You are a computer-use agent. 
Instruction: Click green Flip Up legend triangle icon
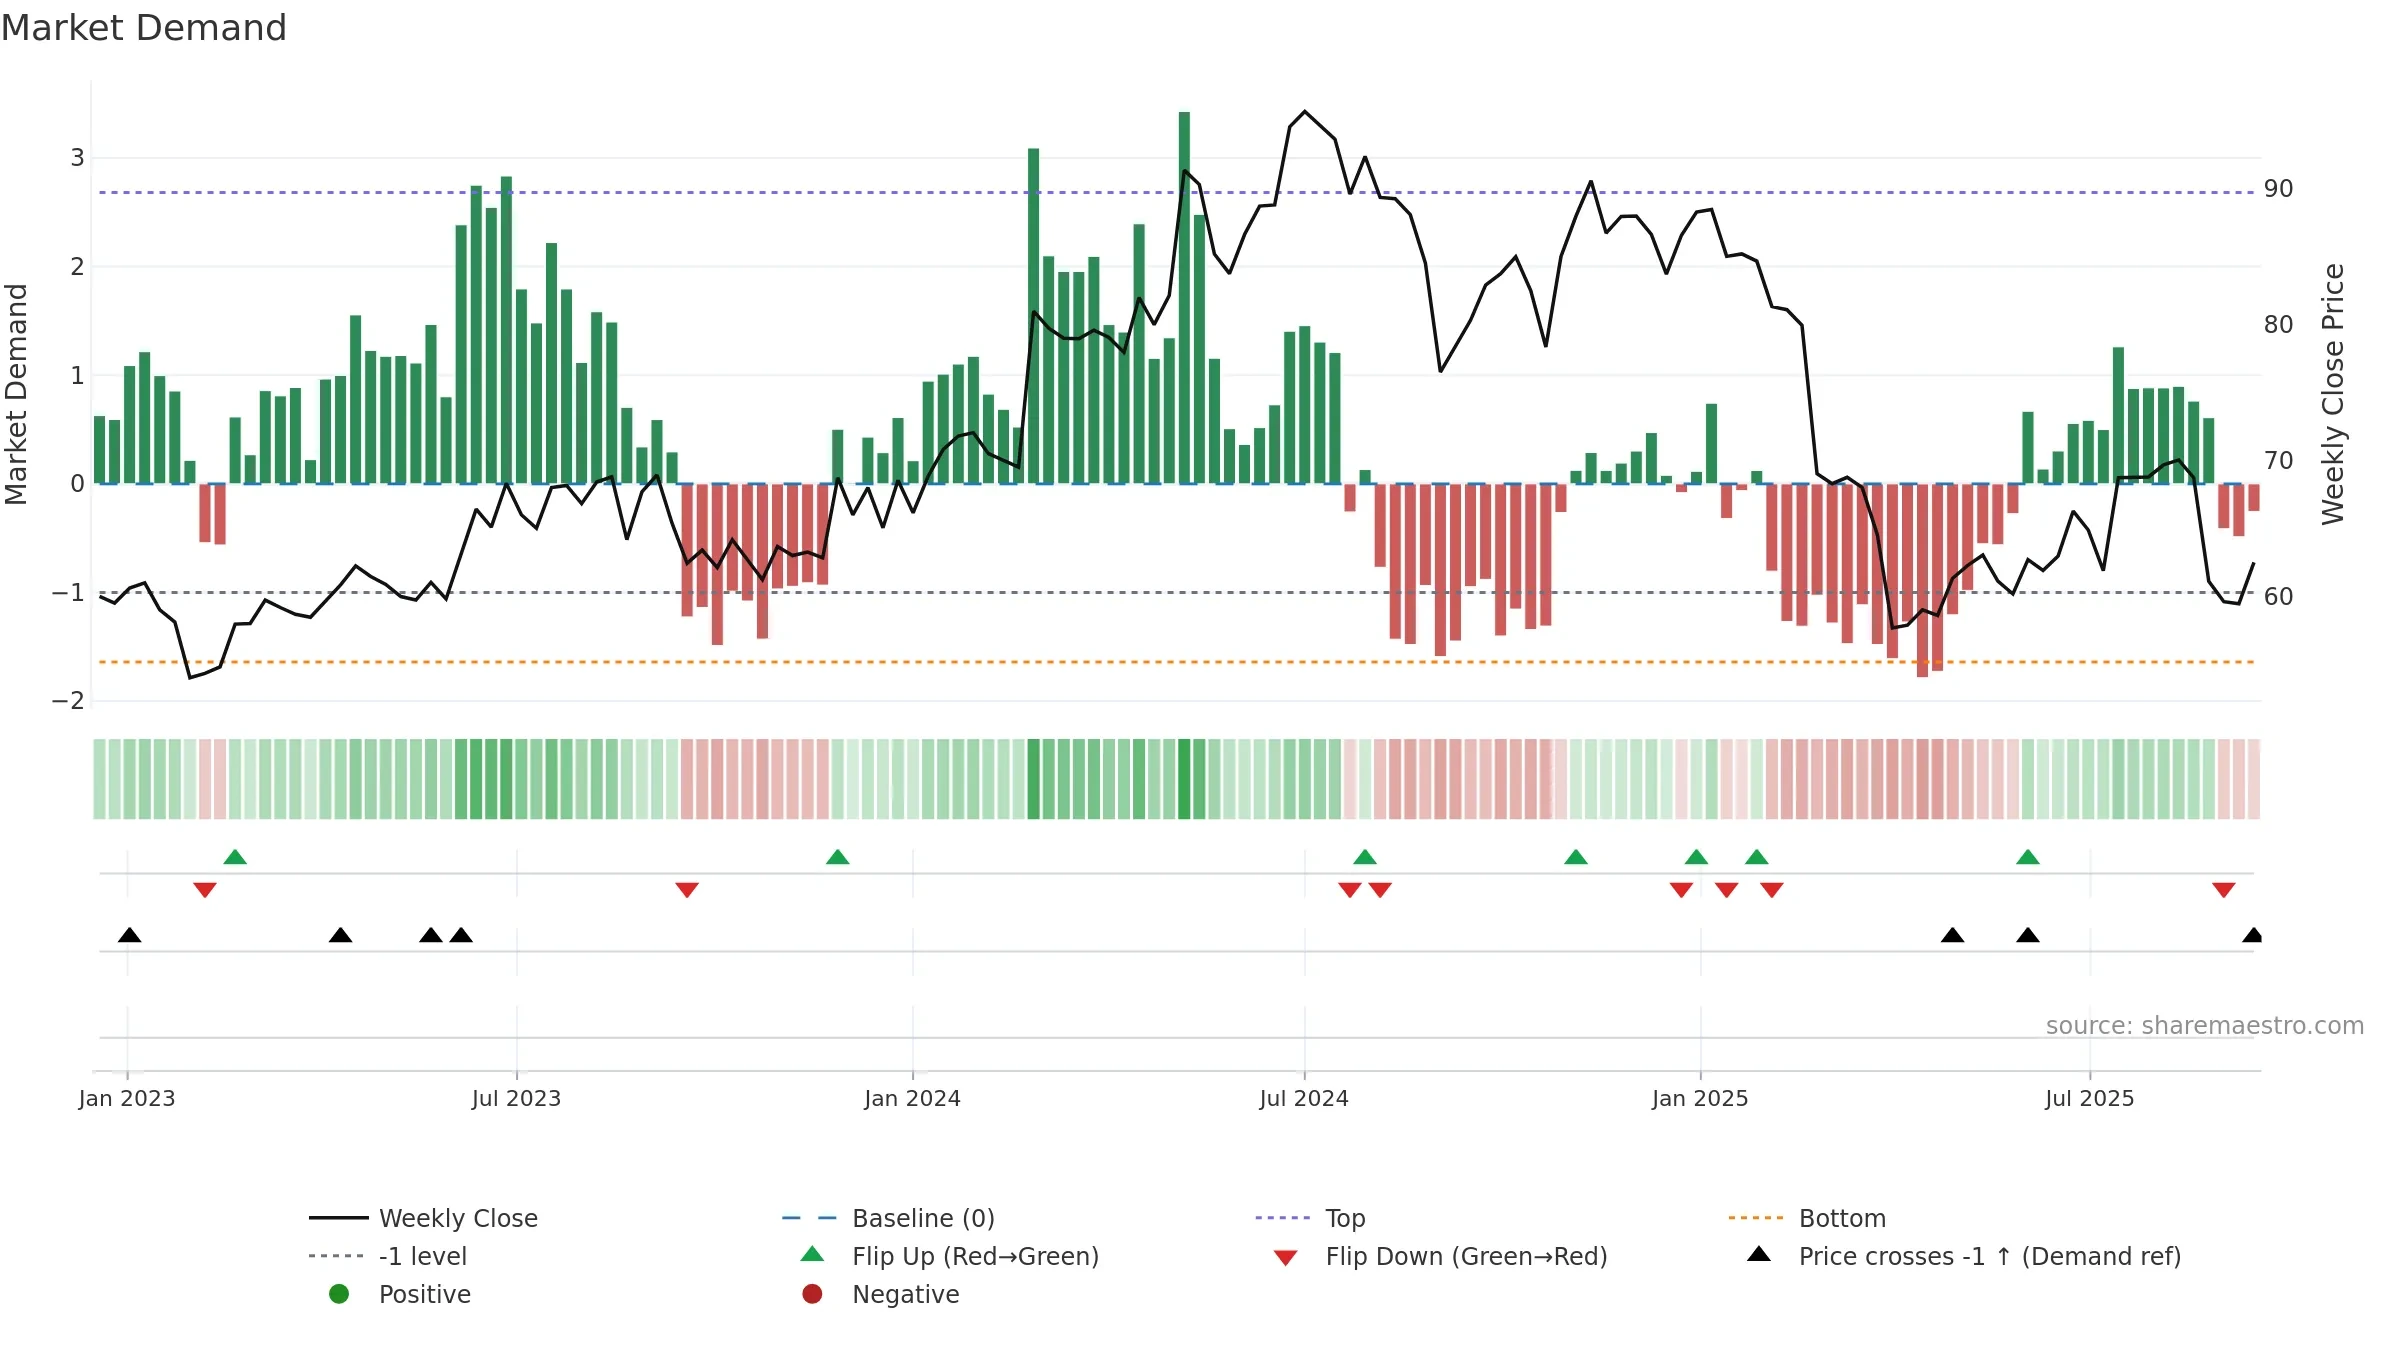[x=813, y=1254]
